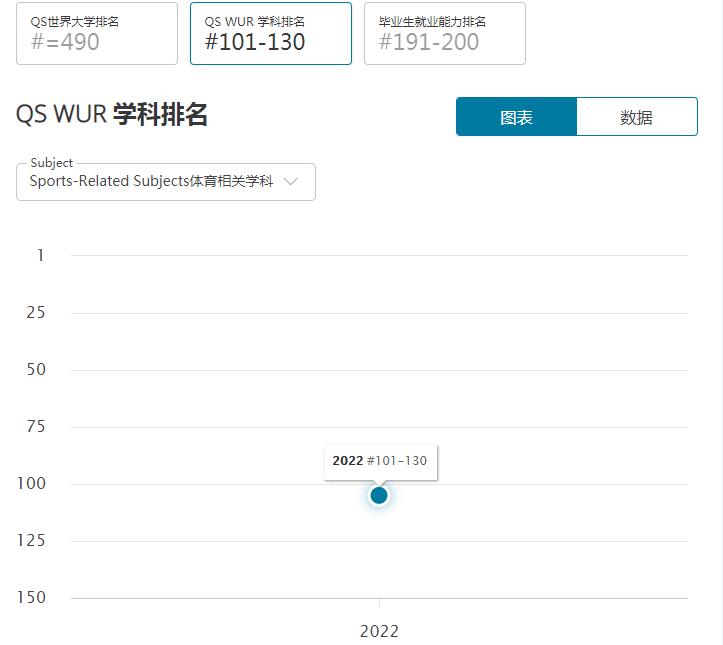Click the blue 2022 data point
Image resolution: width=723 pixels, height=645 pixels.
tap(379, 495)
